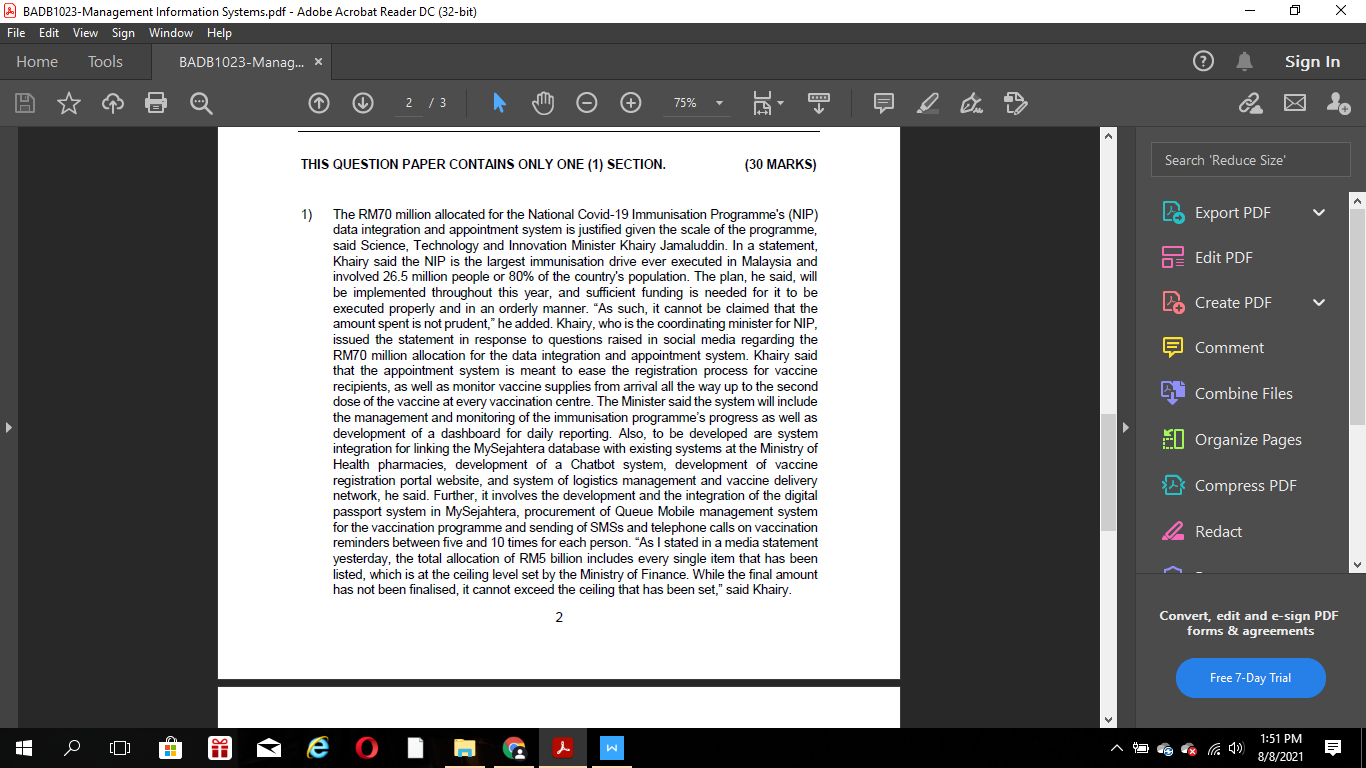Open Chrome from the taskbar
The image size is (1366, 768).
(x=514, y=748)
